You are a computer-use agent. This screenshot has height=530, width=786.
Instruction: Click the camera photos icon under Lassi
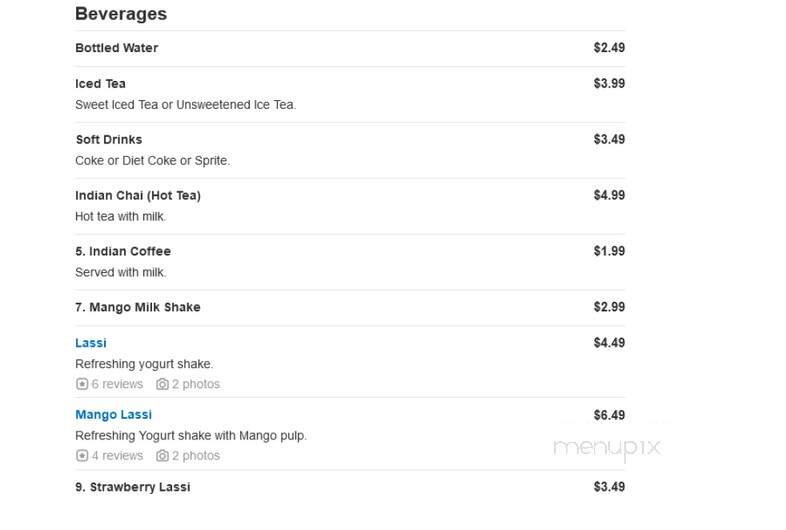162,384
